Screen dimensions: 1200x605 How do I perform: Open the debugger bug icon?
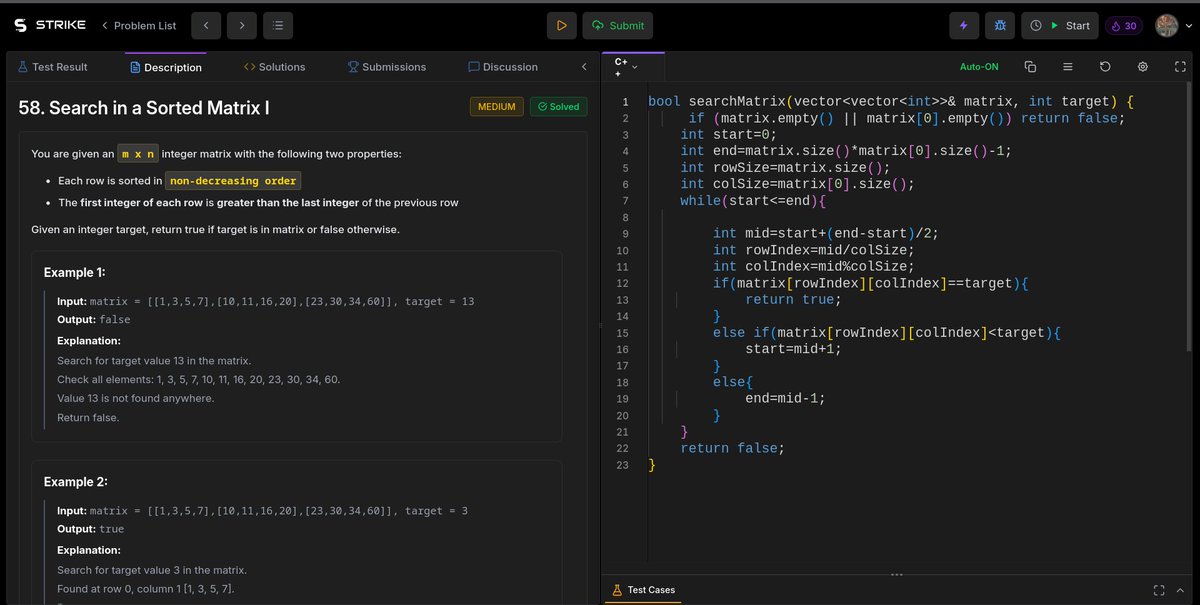tap(999, 25)
